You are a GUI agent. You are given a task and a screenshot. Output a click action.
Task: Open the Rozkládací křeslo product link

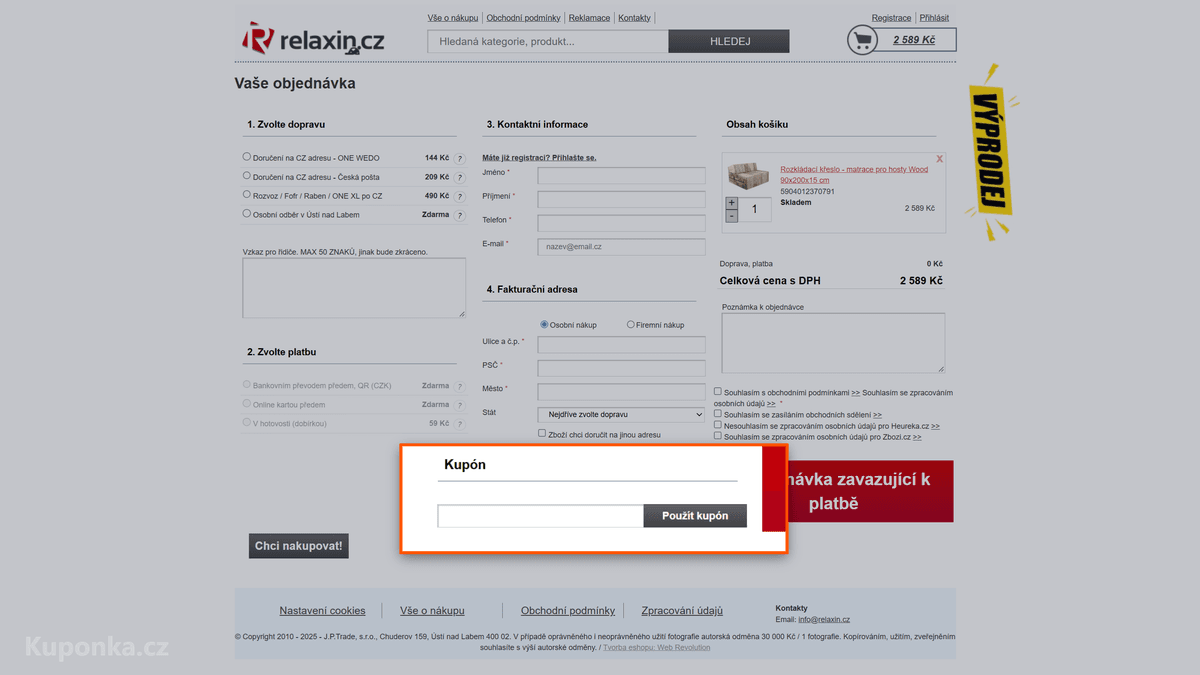(x=854, y=175)
